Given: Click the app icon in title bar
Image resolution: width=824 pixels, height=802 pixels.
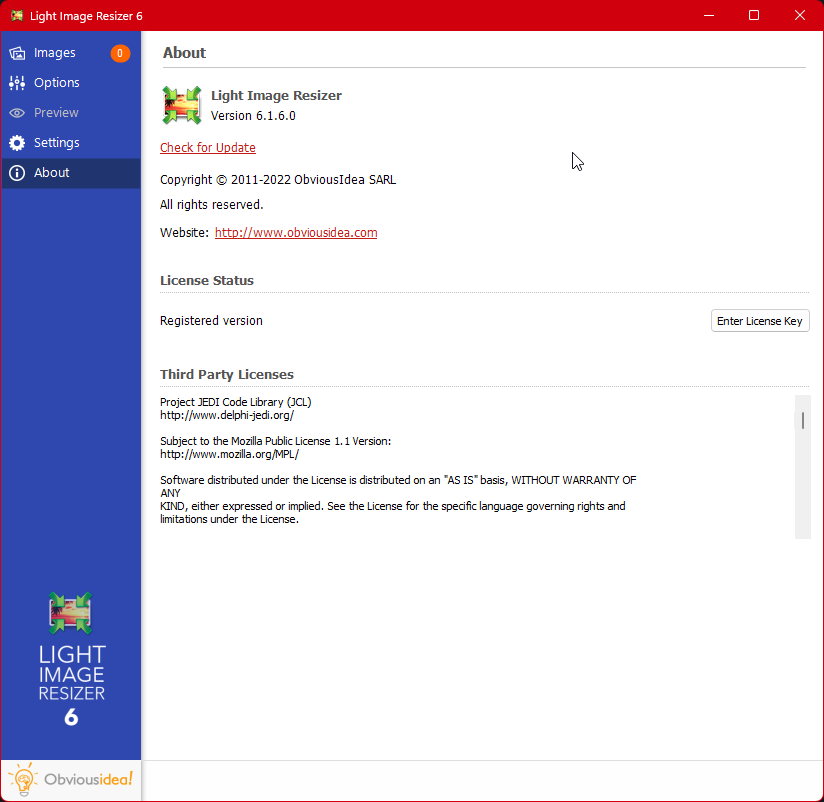Looking at the screenshot, I should tap(17, 16).
